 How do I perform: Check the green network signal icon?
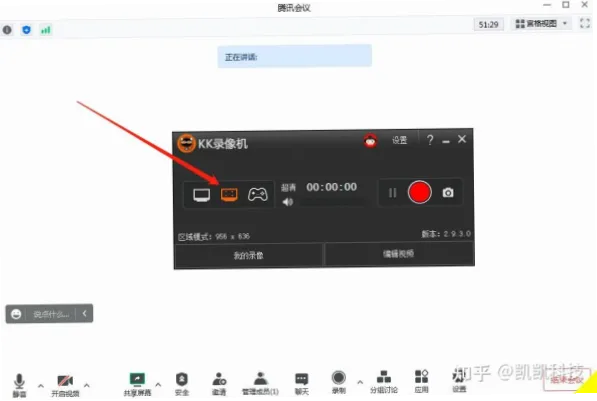[x=46, y=30]
